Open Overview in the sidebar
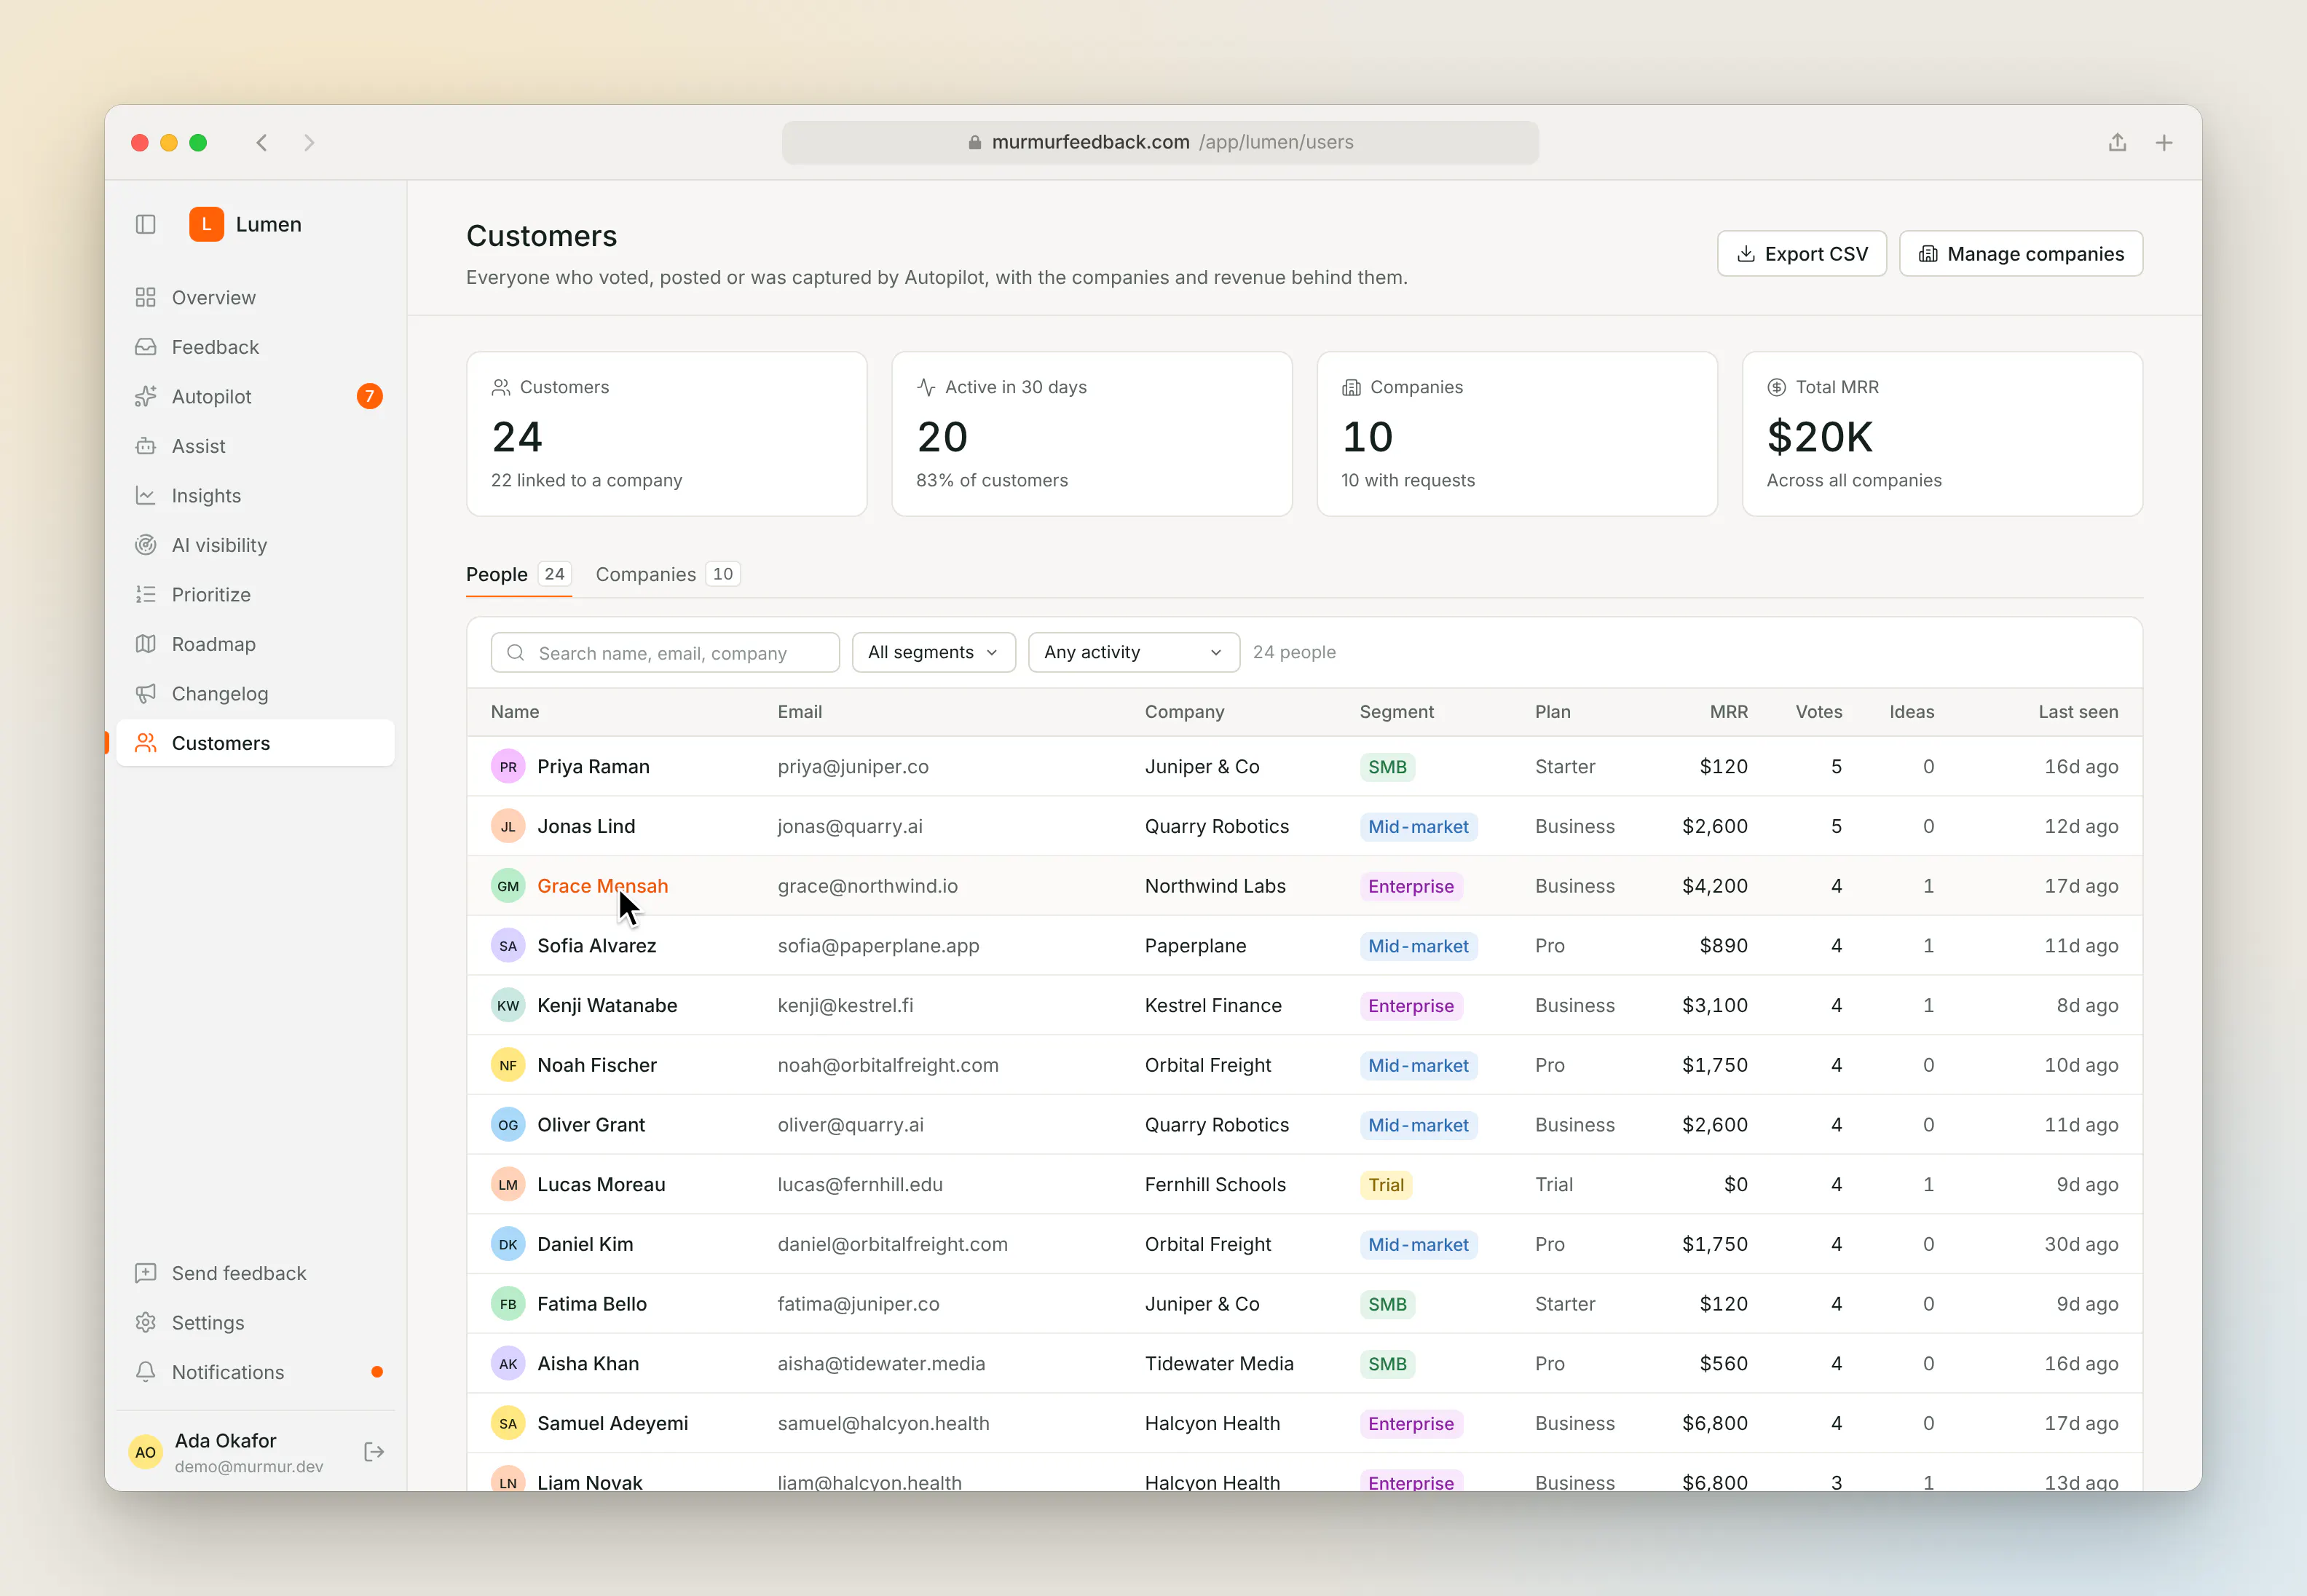Viewport: 2307px width, 1596px height. (x=255, y=298)
